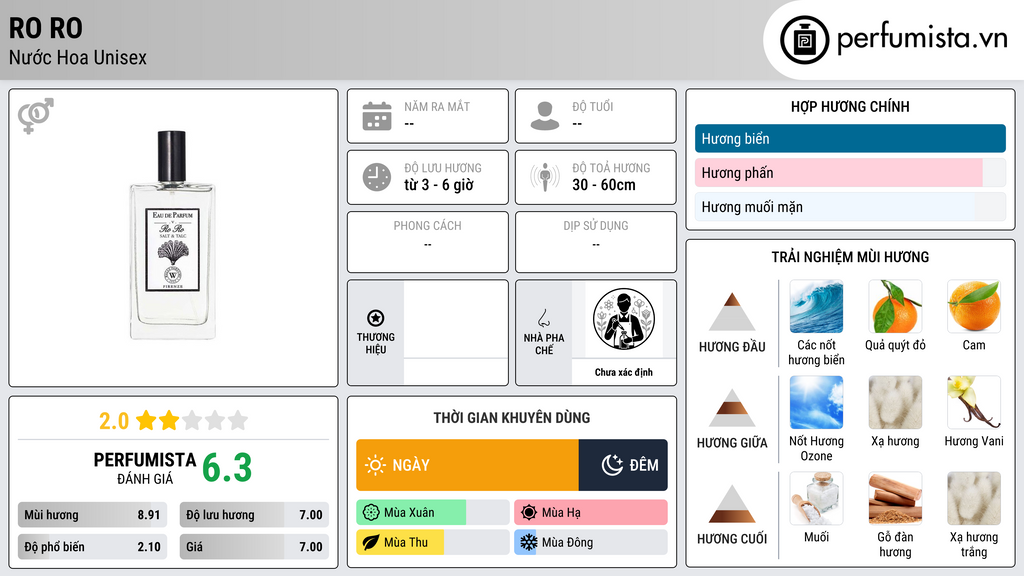Click the Mùa Thu season bar
The width and height of the screenshot is (1024, 576).
coord(433,542)
